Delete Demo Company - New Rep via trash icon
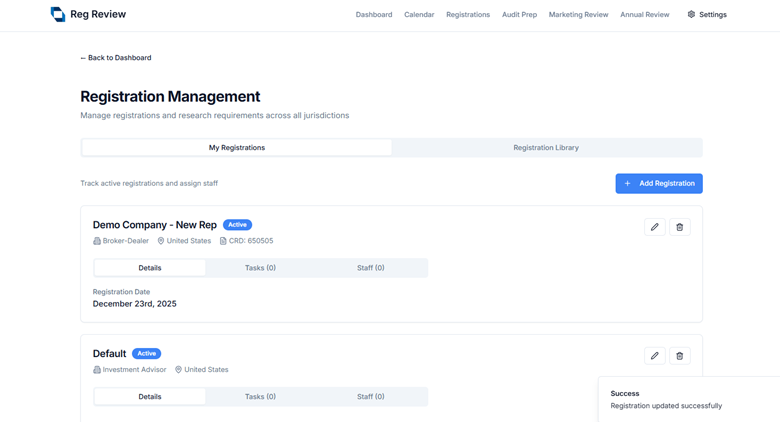780x422 pixels. point(680,227)
